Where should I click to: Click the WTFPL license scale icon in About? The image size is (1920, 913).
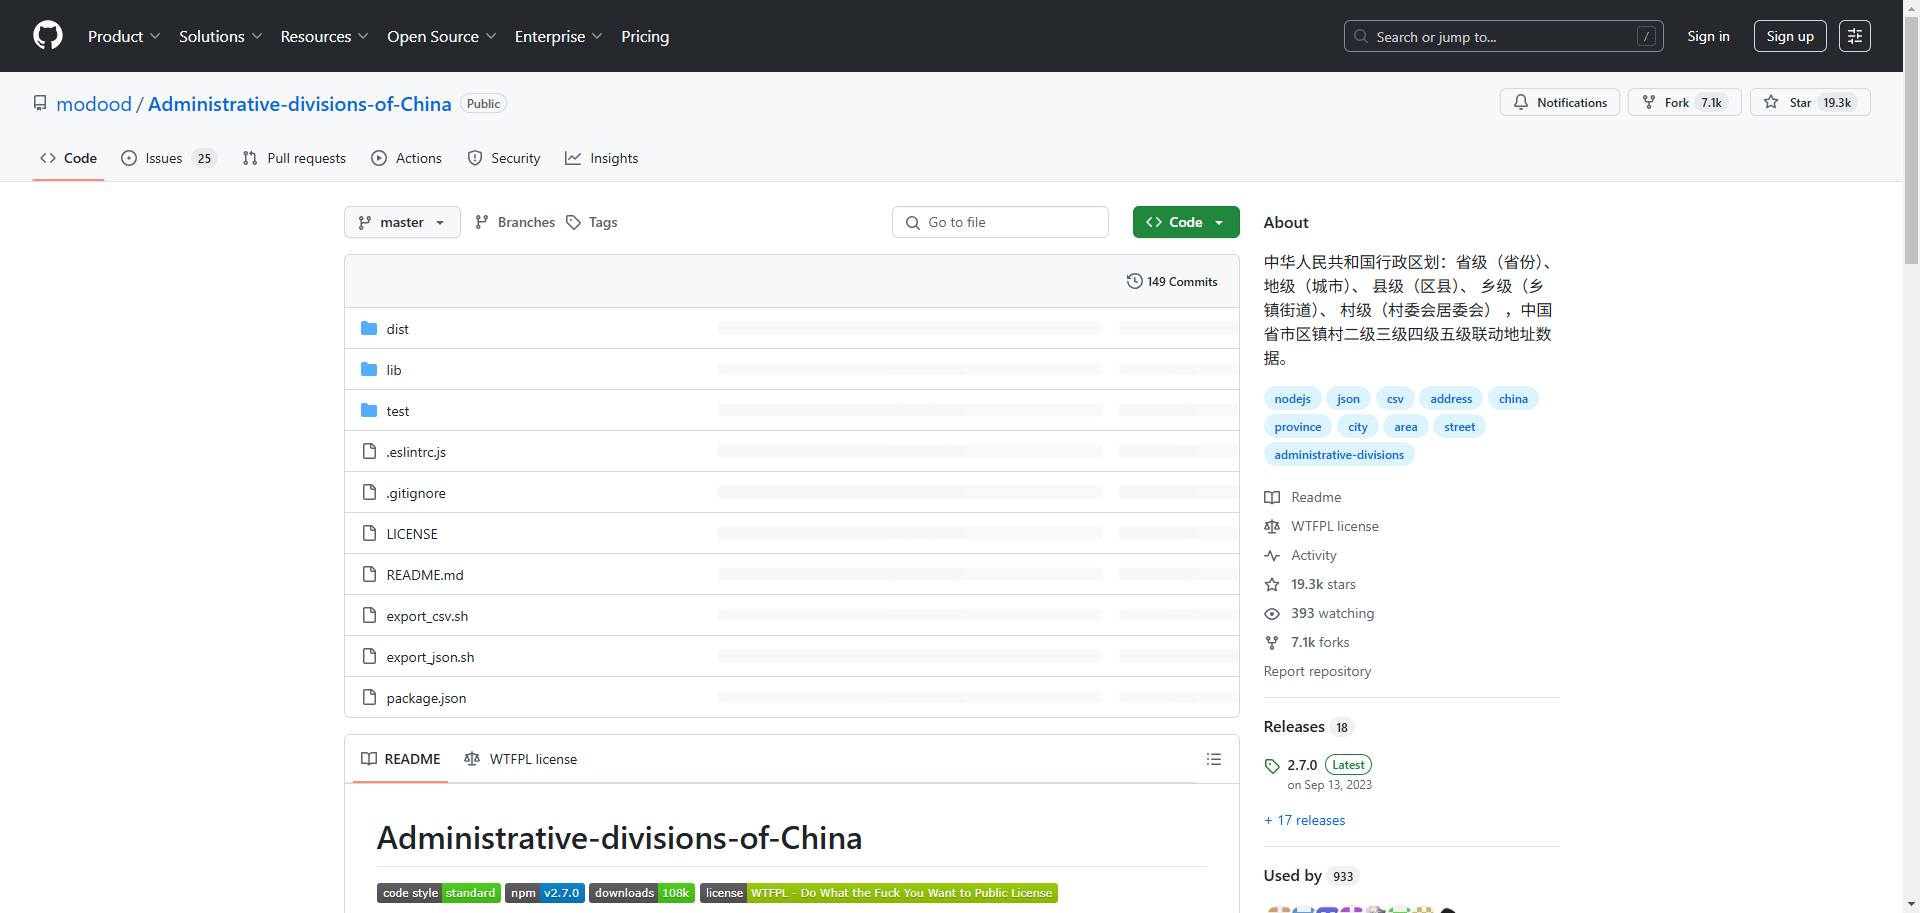[1272, 526]
